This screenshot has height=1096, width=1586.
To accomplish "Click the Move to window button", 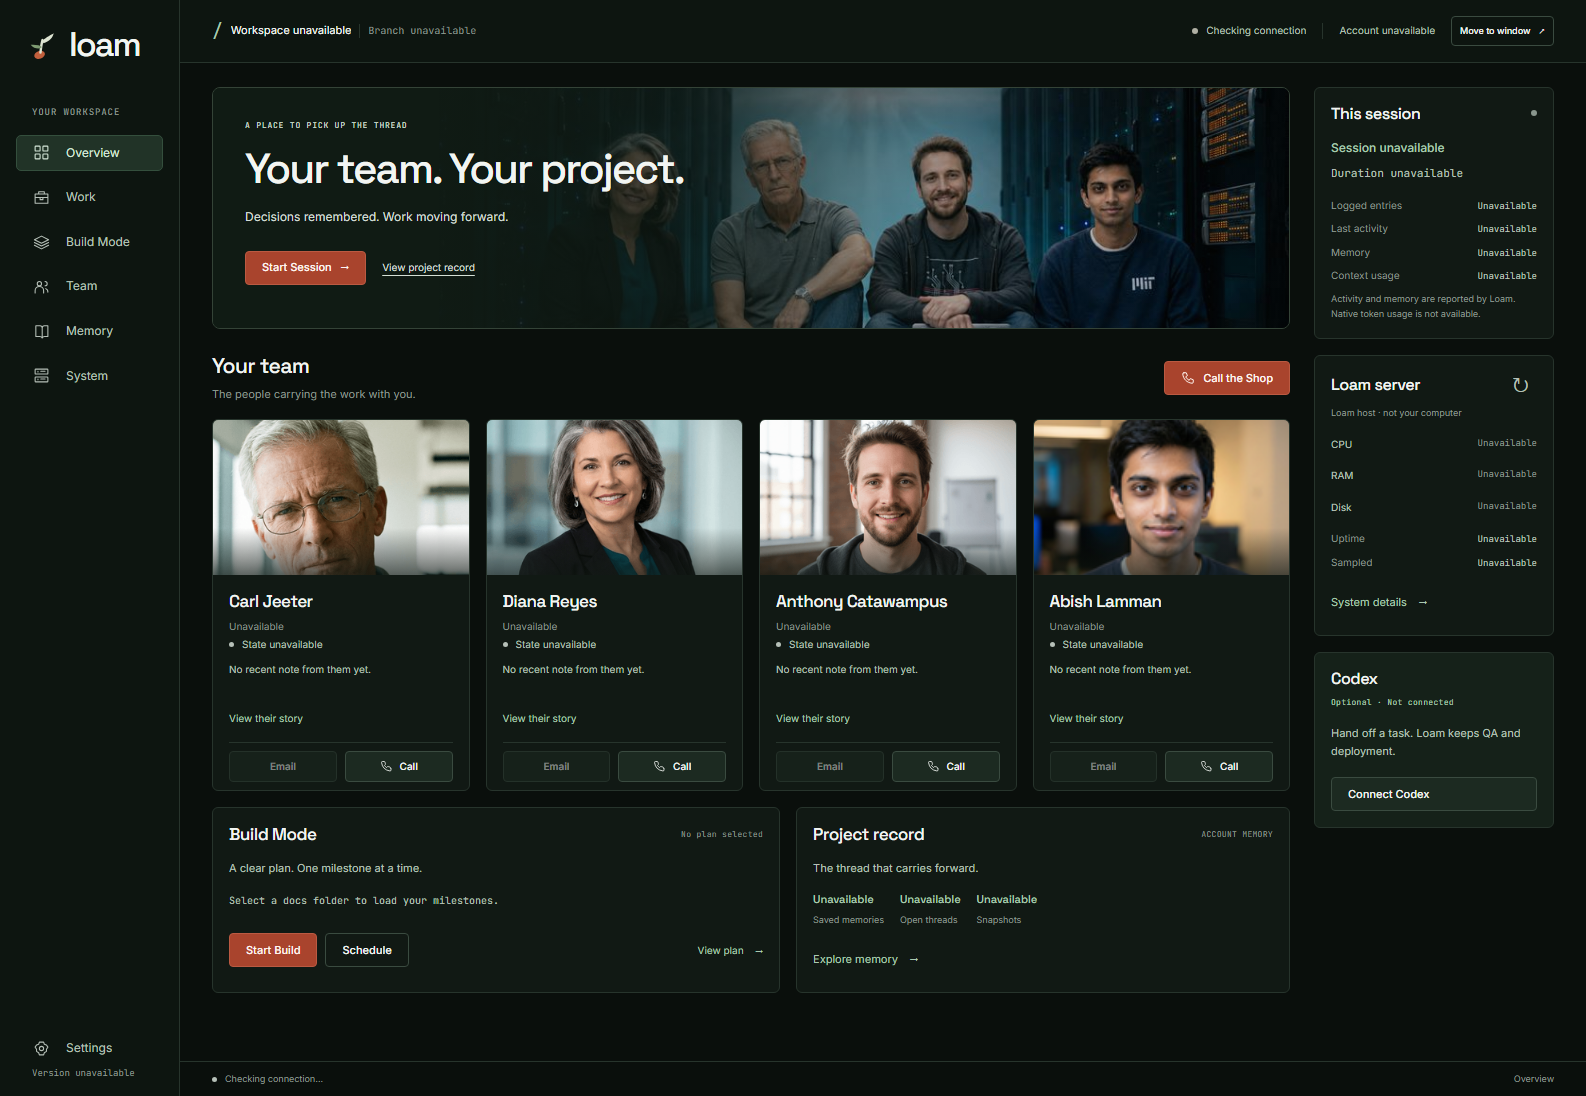I will pyautogui.click(x=1502, y=31).
